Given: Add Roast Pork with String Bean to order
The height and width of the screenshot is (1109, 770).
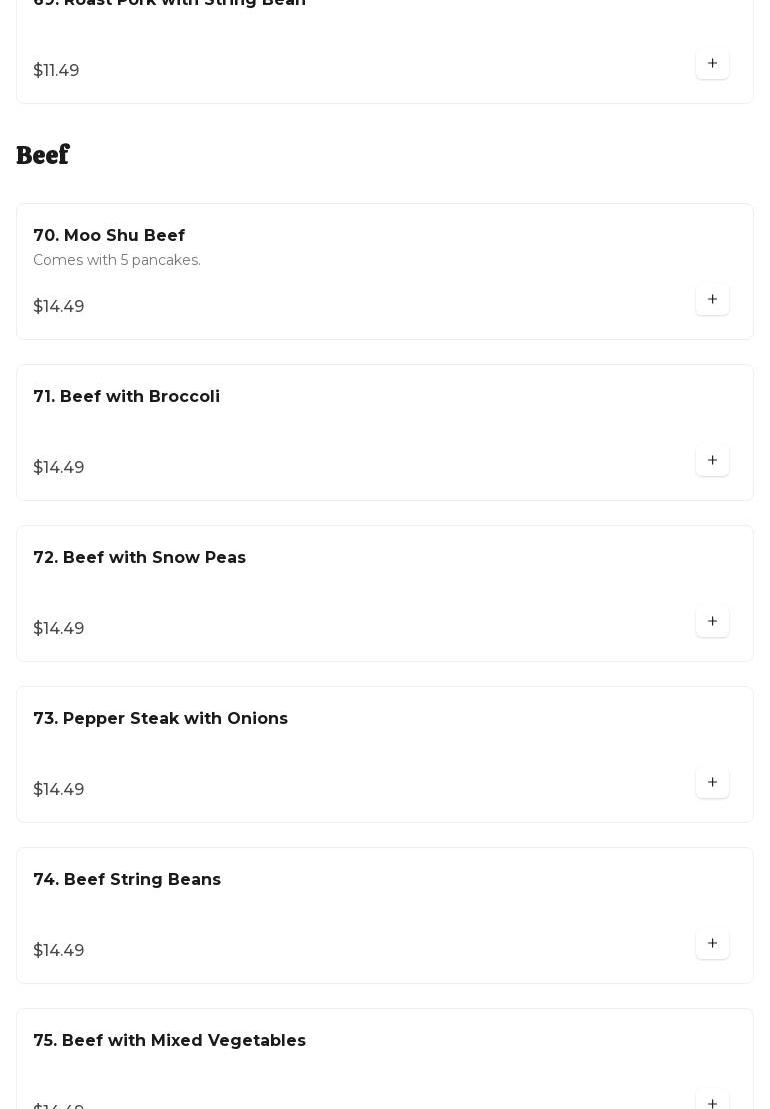Looking at the screenshot, I should click(x=712, y=64).
